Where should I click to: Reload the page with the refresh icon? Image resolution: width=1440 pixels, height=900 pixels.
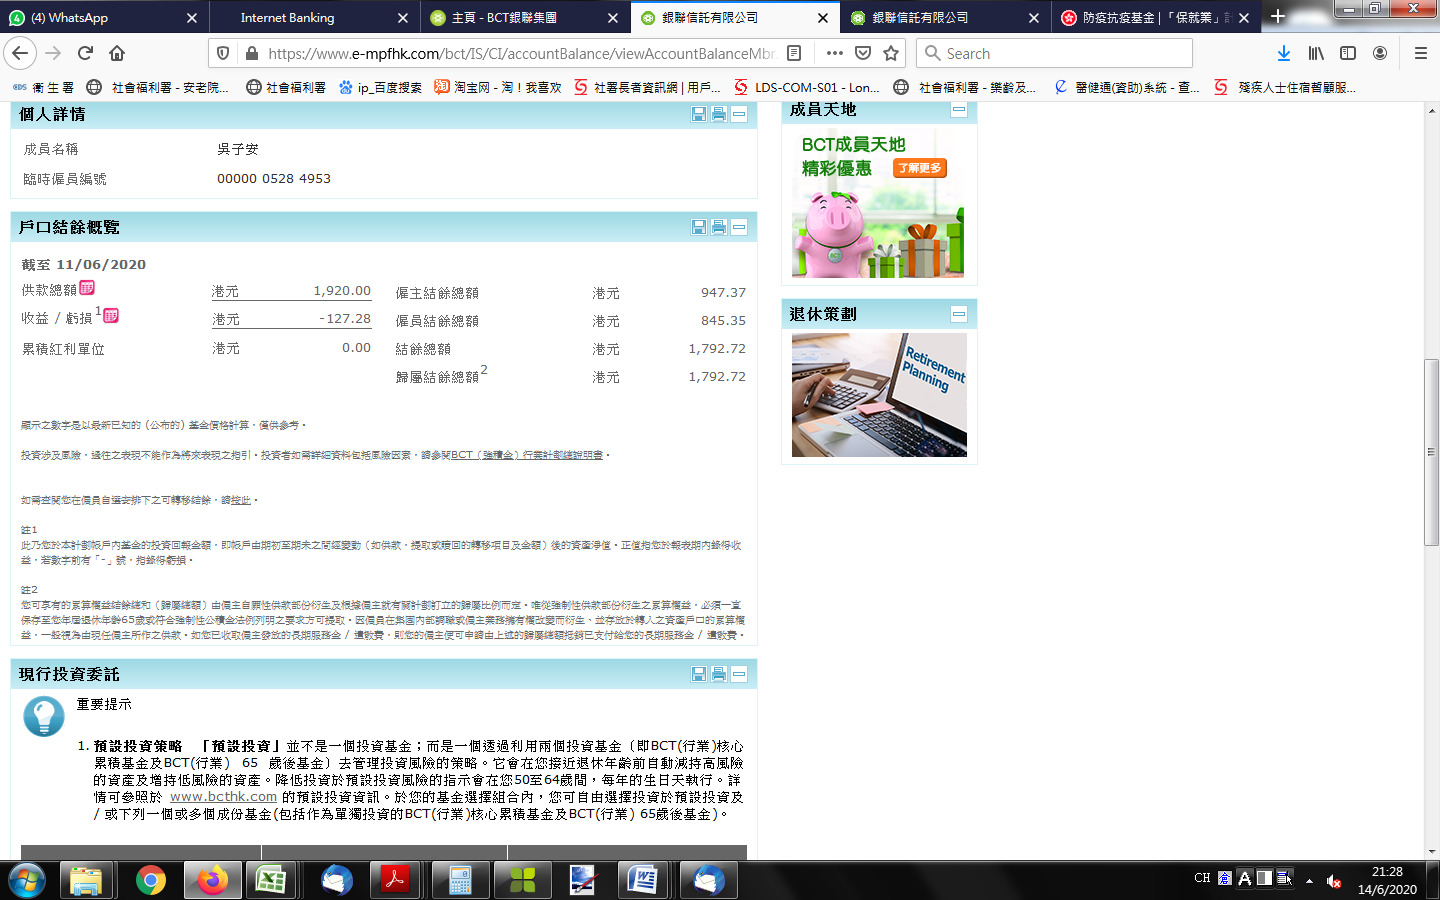85,53
